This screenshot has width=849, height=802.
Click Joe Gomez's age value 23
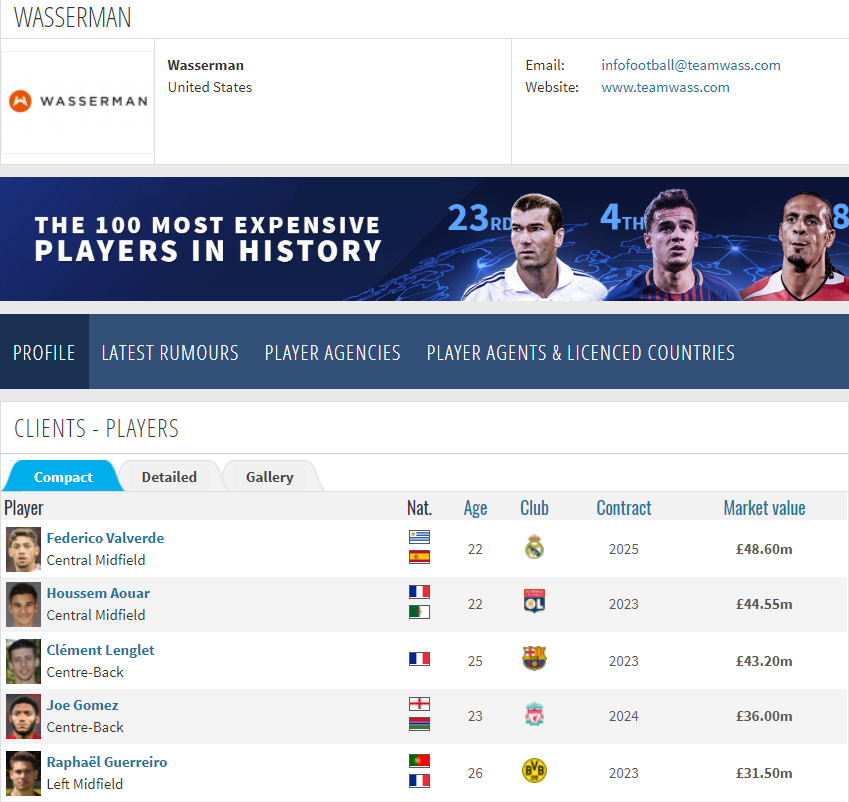coord(475,716)
